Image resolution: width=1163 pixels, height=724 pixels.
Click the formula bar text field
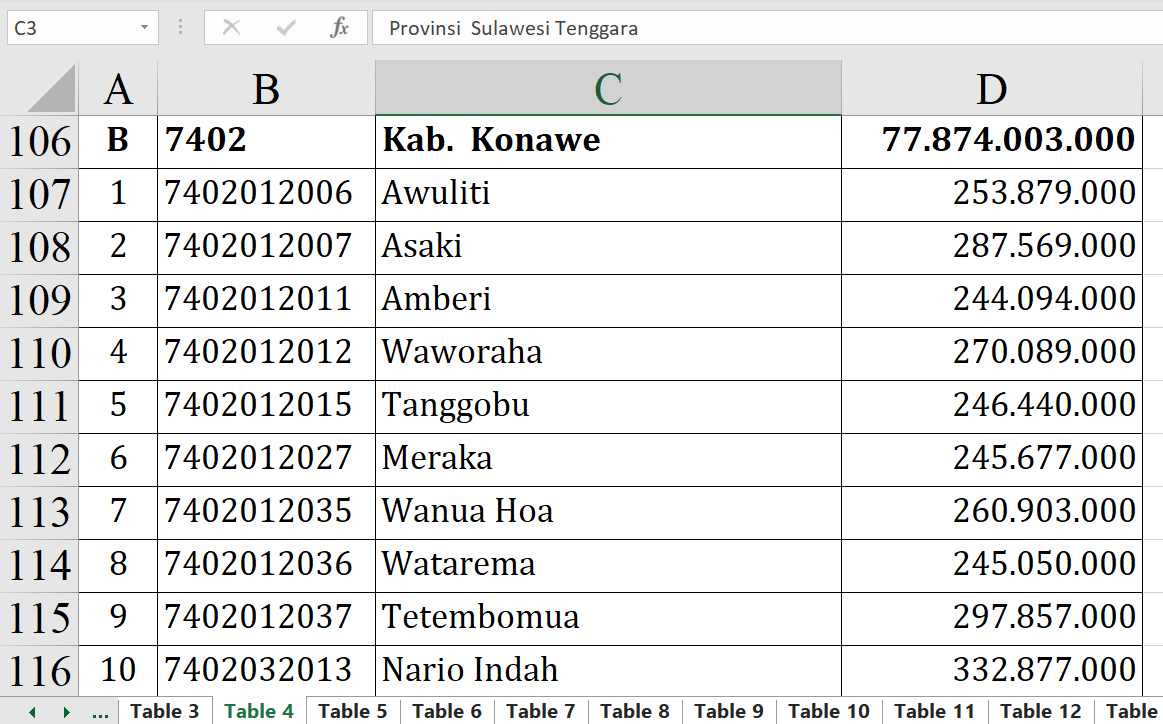click(760, 28)
